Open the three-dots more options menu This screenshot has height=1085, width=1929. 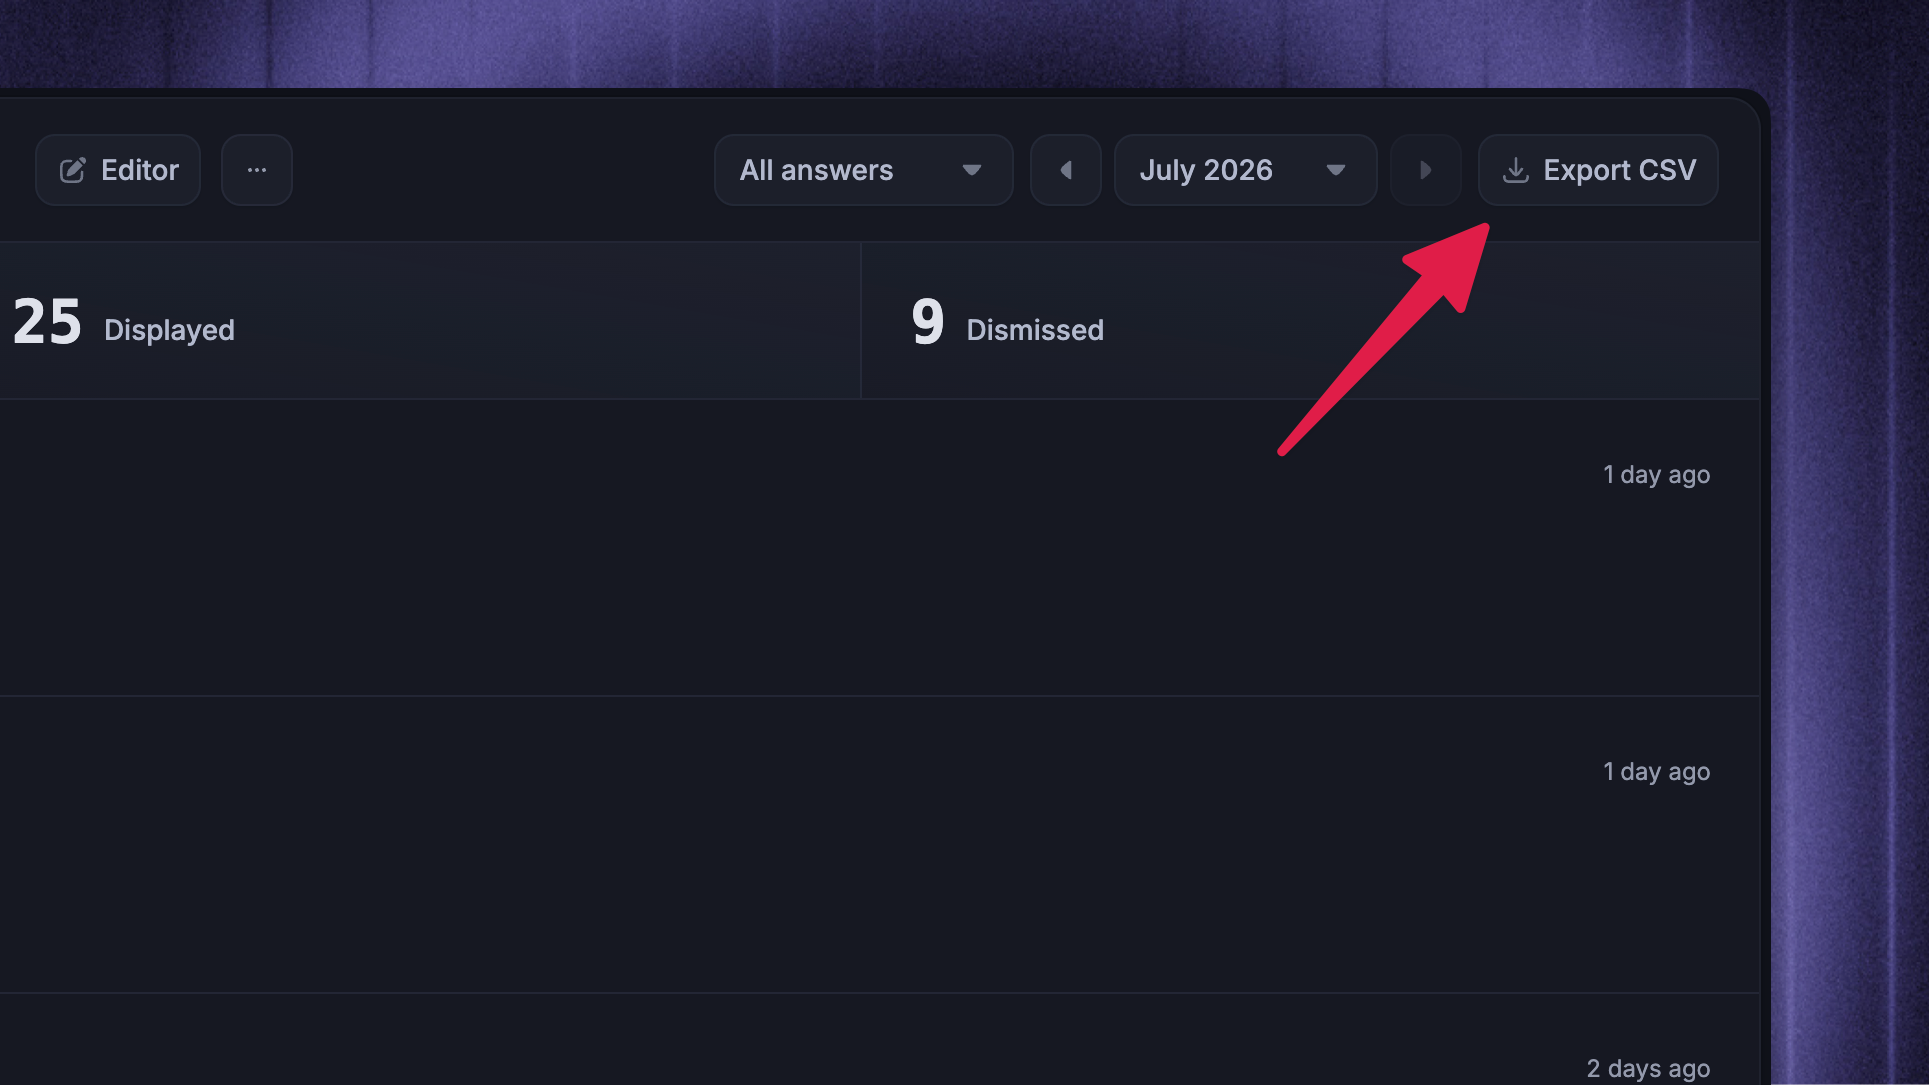[x=257, y=170]
